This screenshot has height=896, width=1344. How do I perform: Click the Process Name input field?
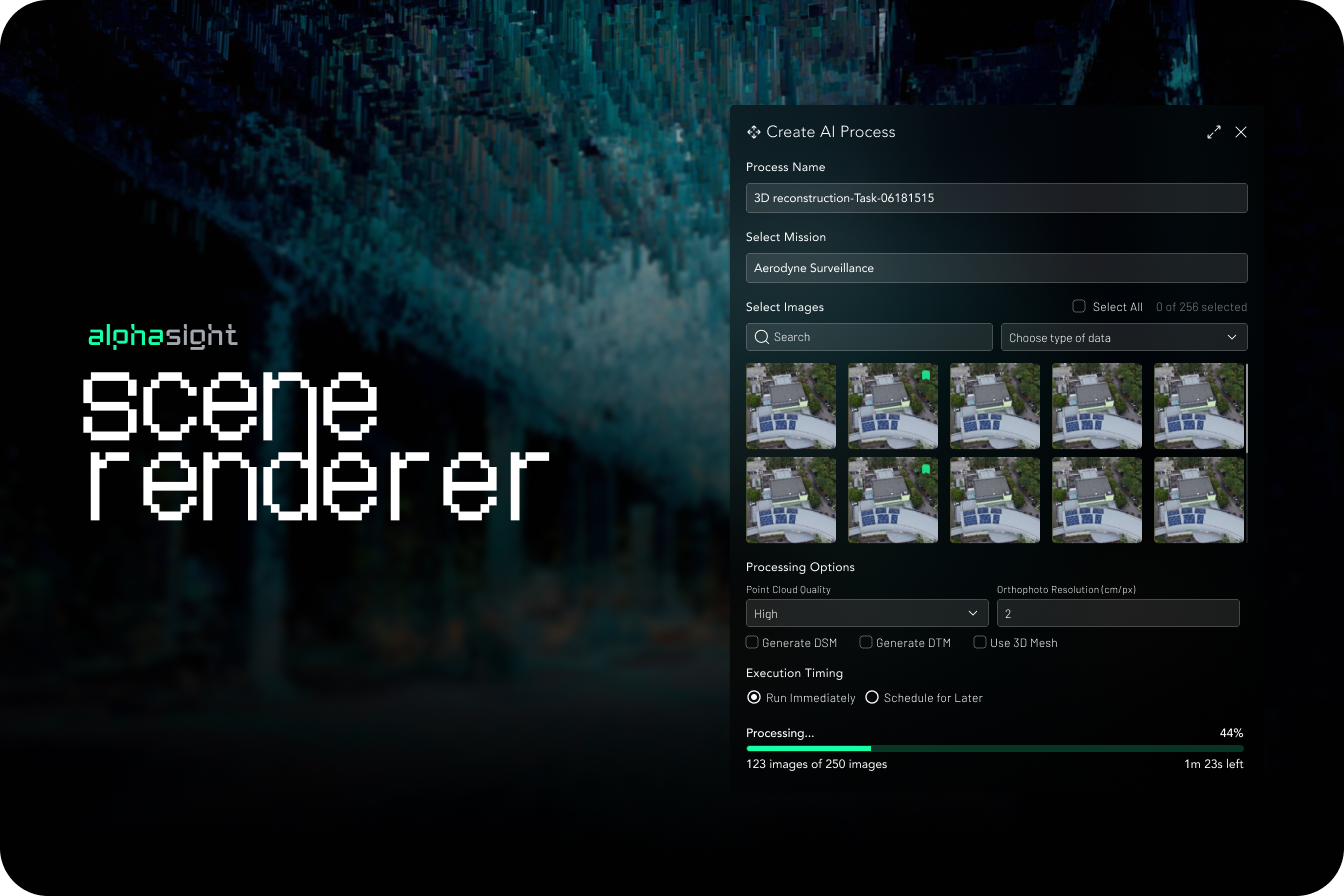click(x=996, y=198)
